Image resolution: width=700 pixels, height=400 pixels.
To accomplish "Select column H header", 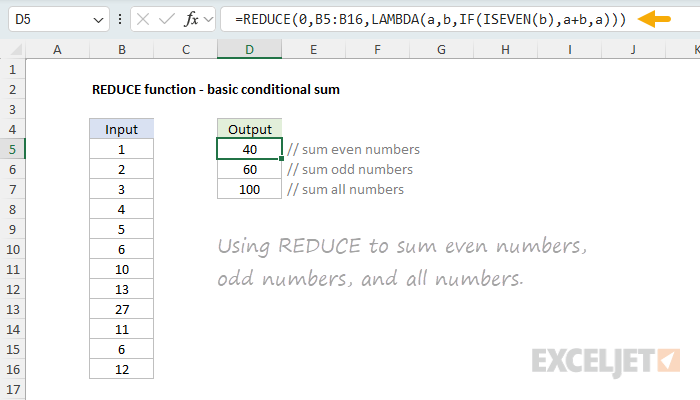I will (505, 50).
